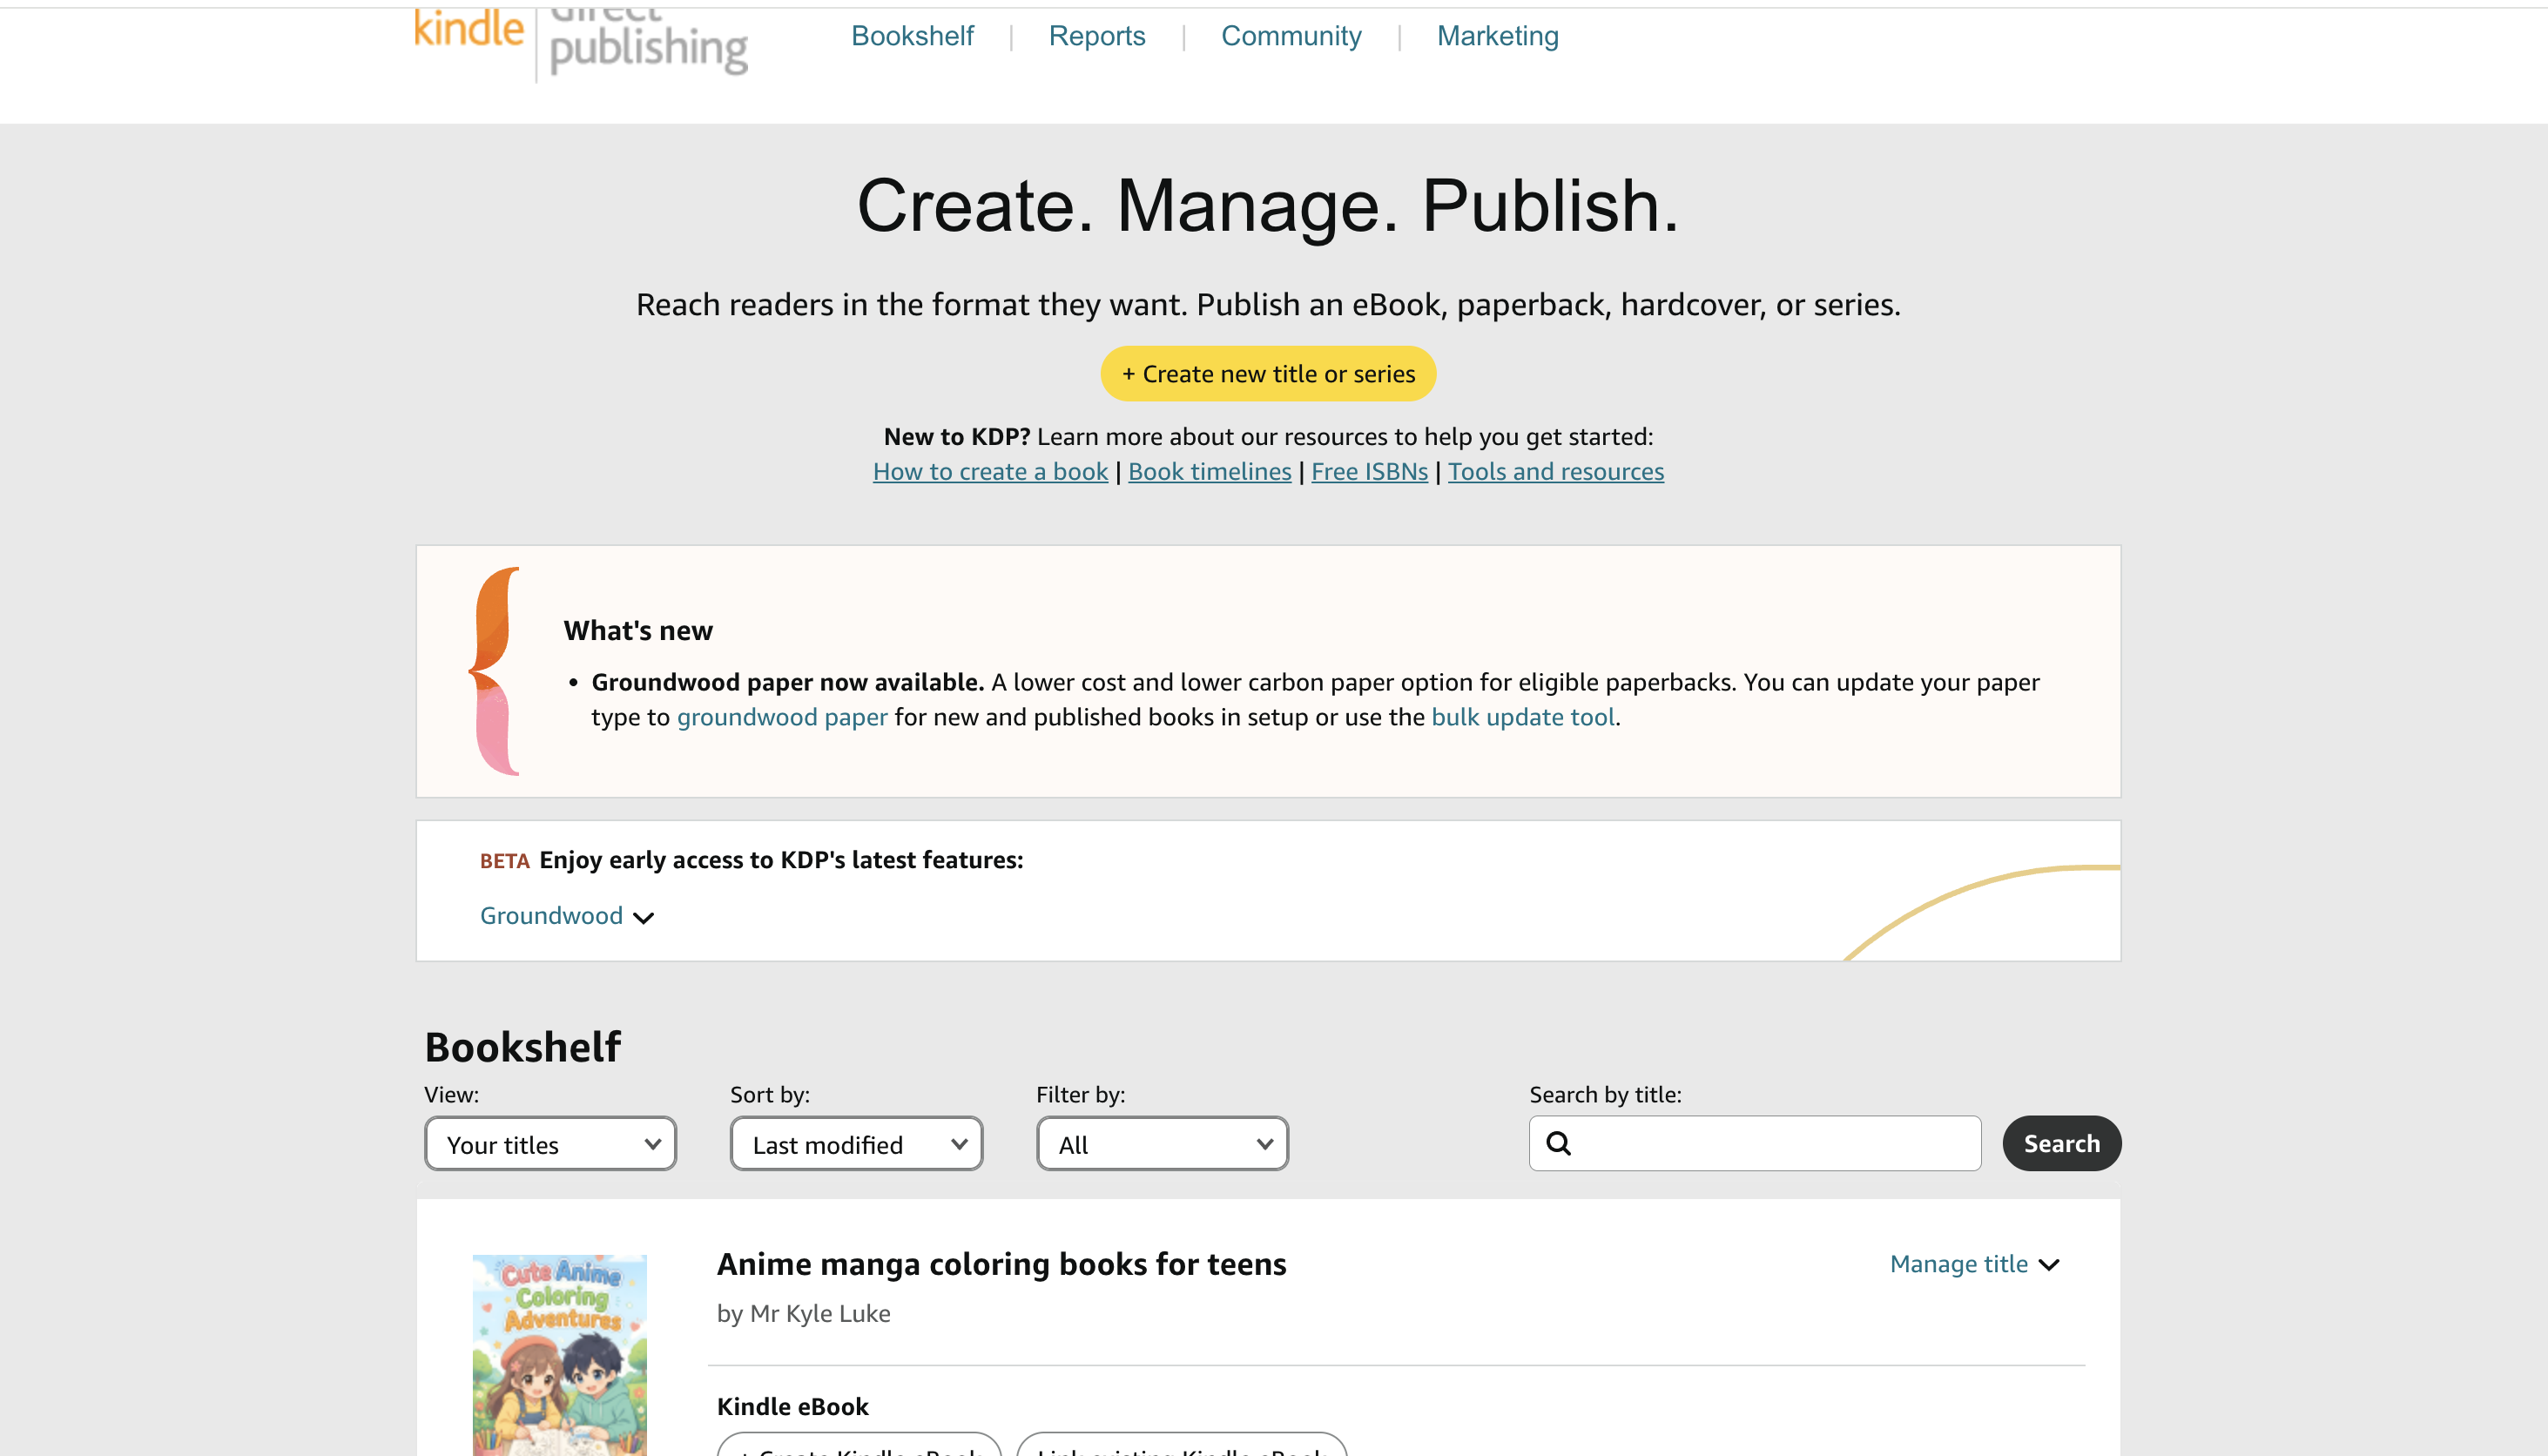Viewport: 2548px width, 1456px height.
Task: Expand the Groundwood beta feature
Action: [566, 916]
